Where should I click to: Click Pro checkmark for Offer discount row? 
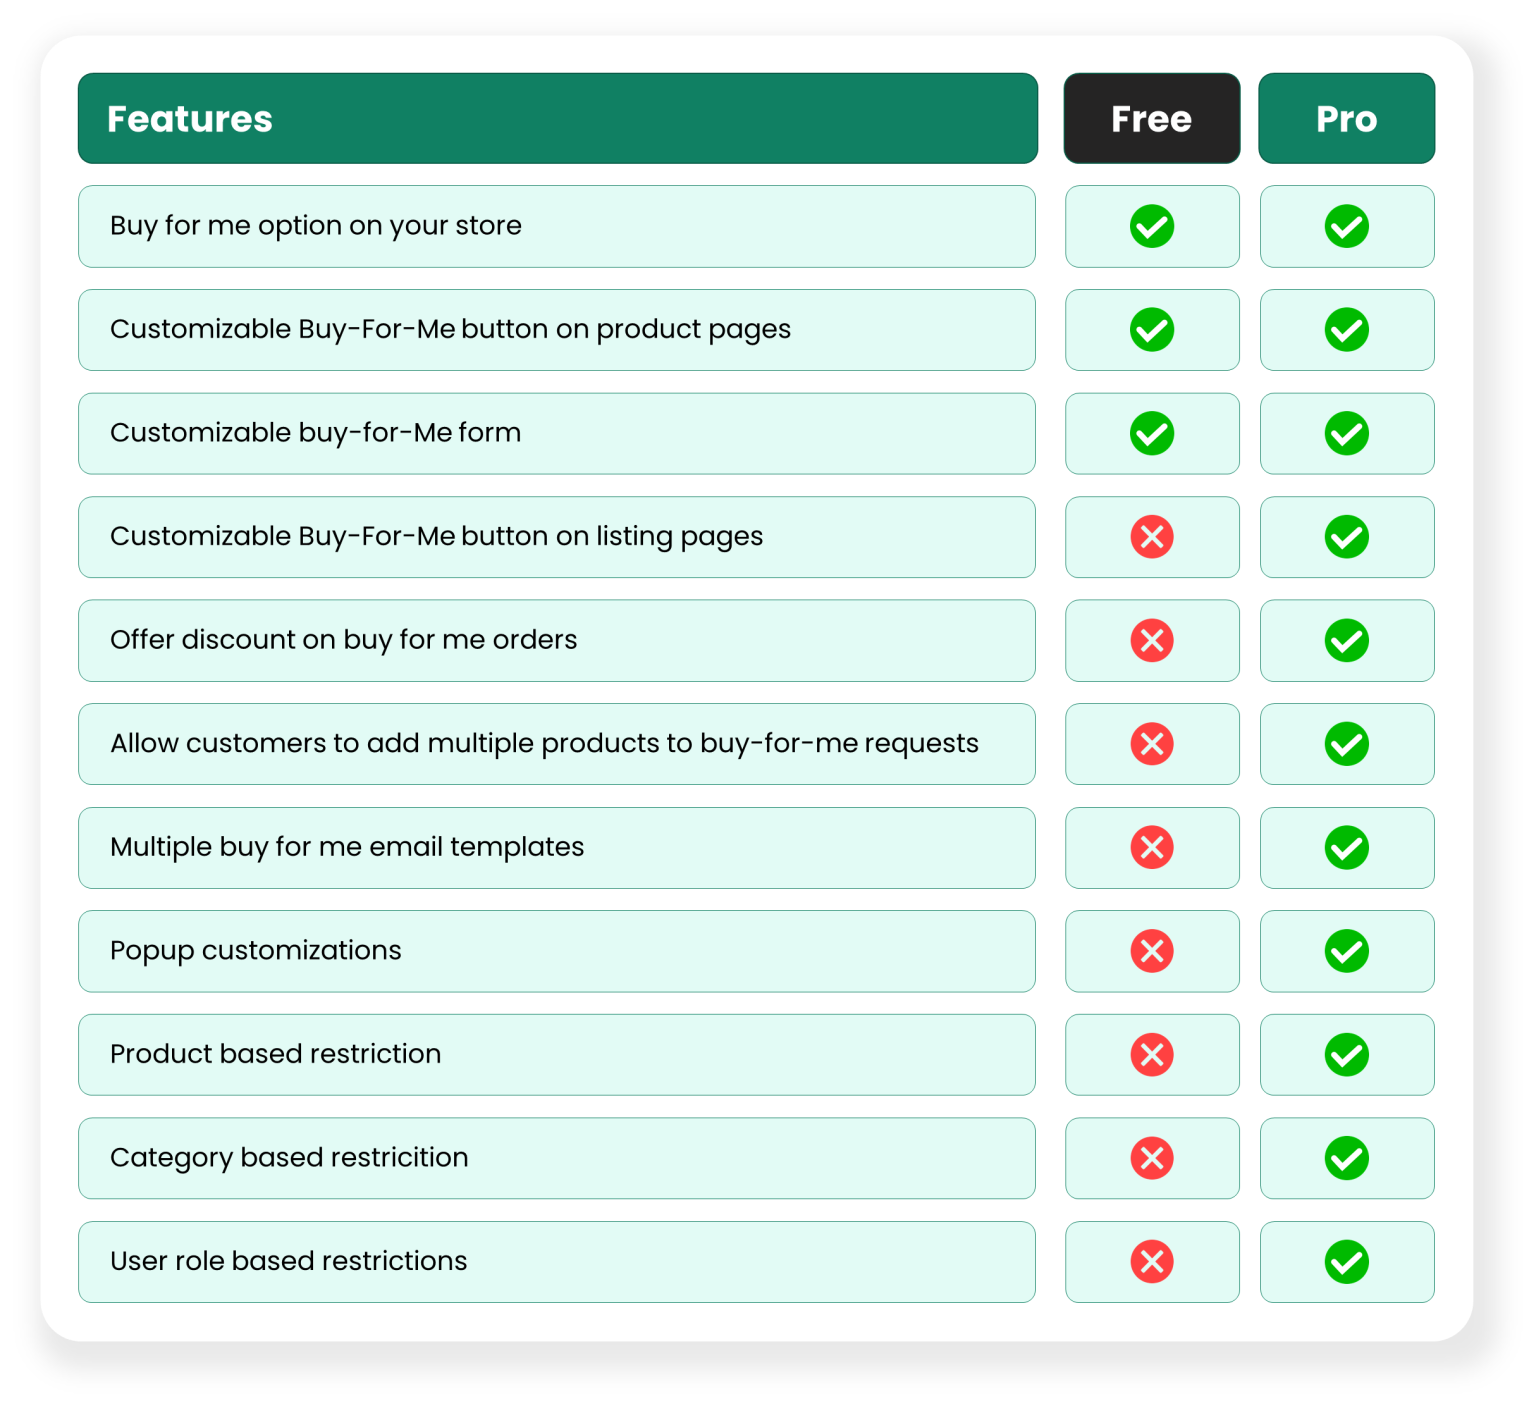(1347, 641)
